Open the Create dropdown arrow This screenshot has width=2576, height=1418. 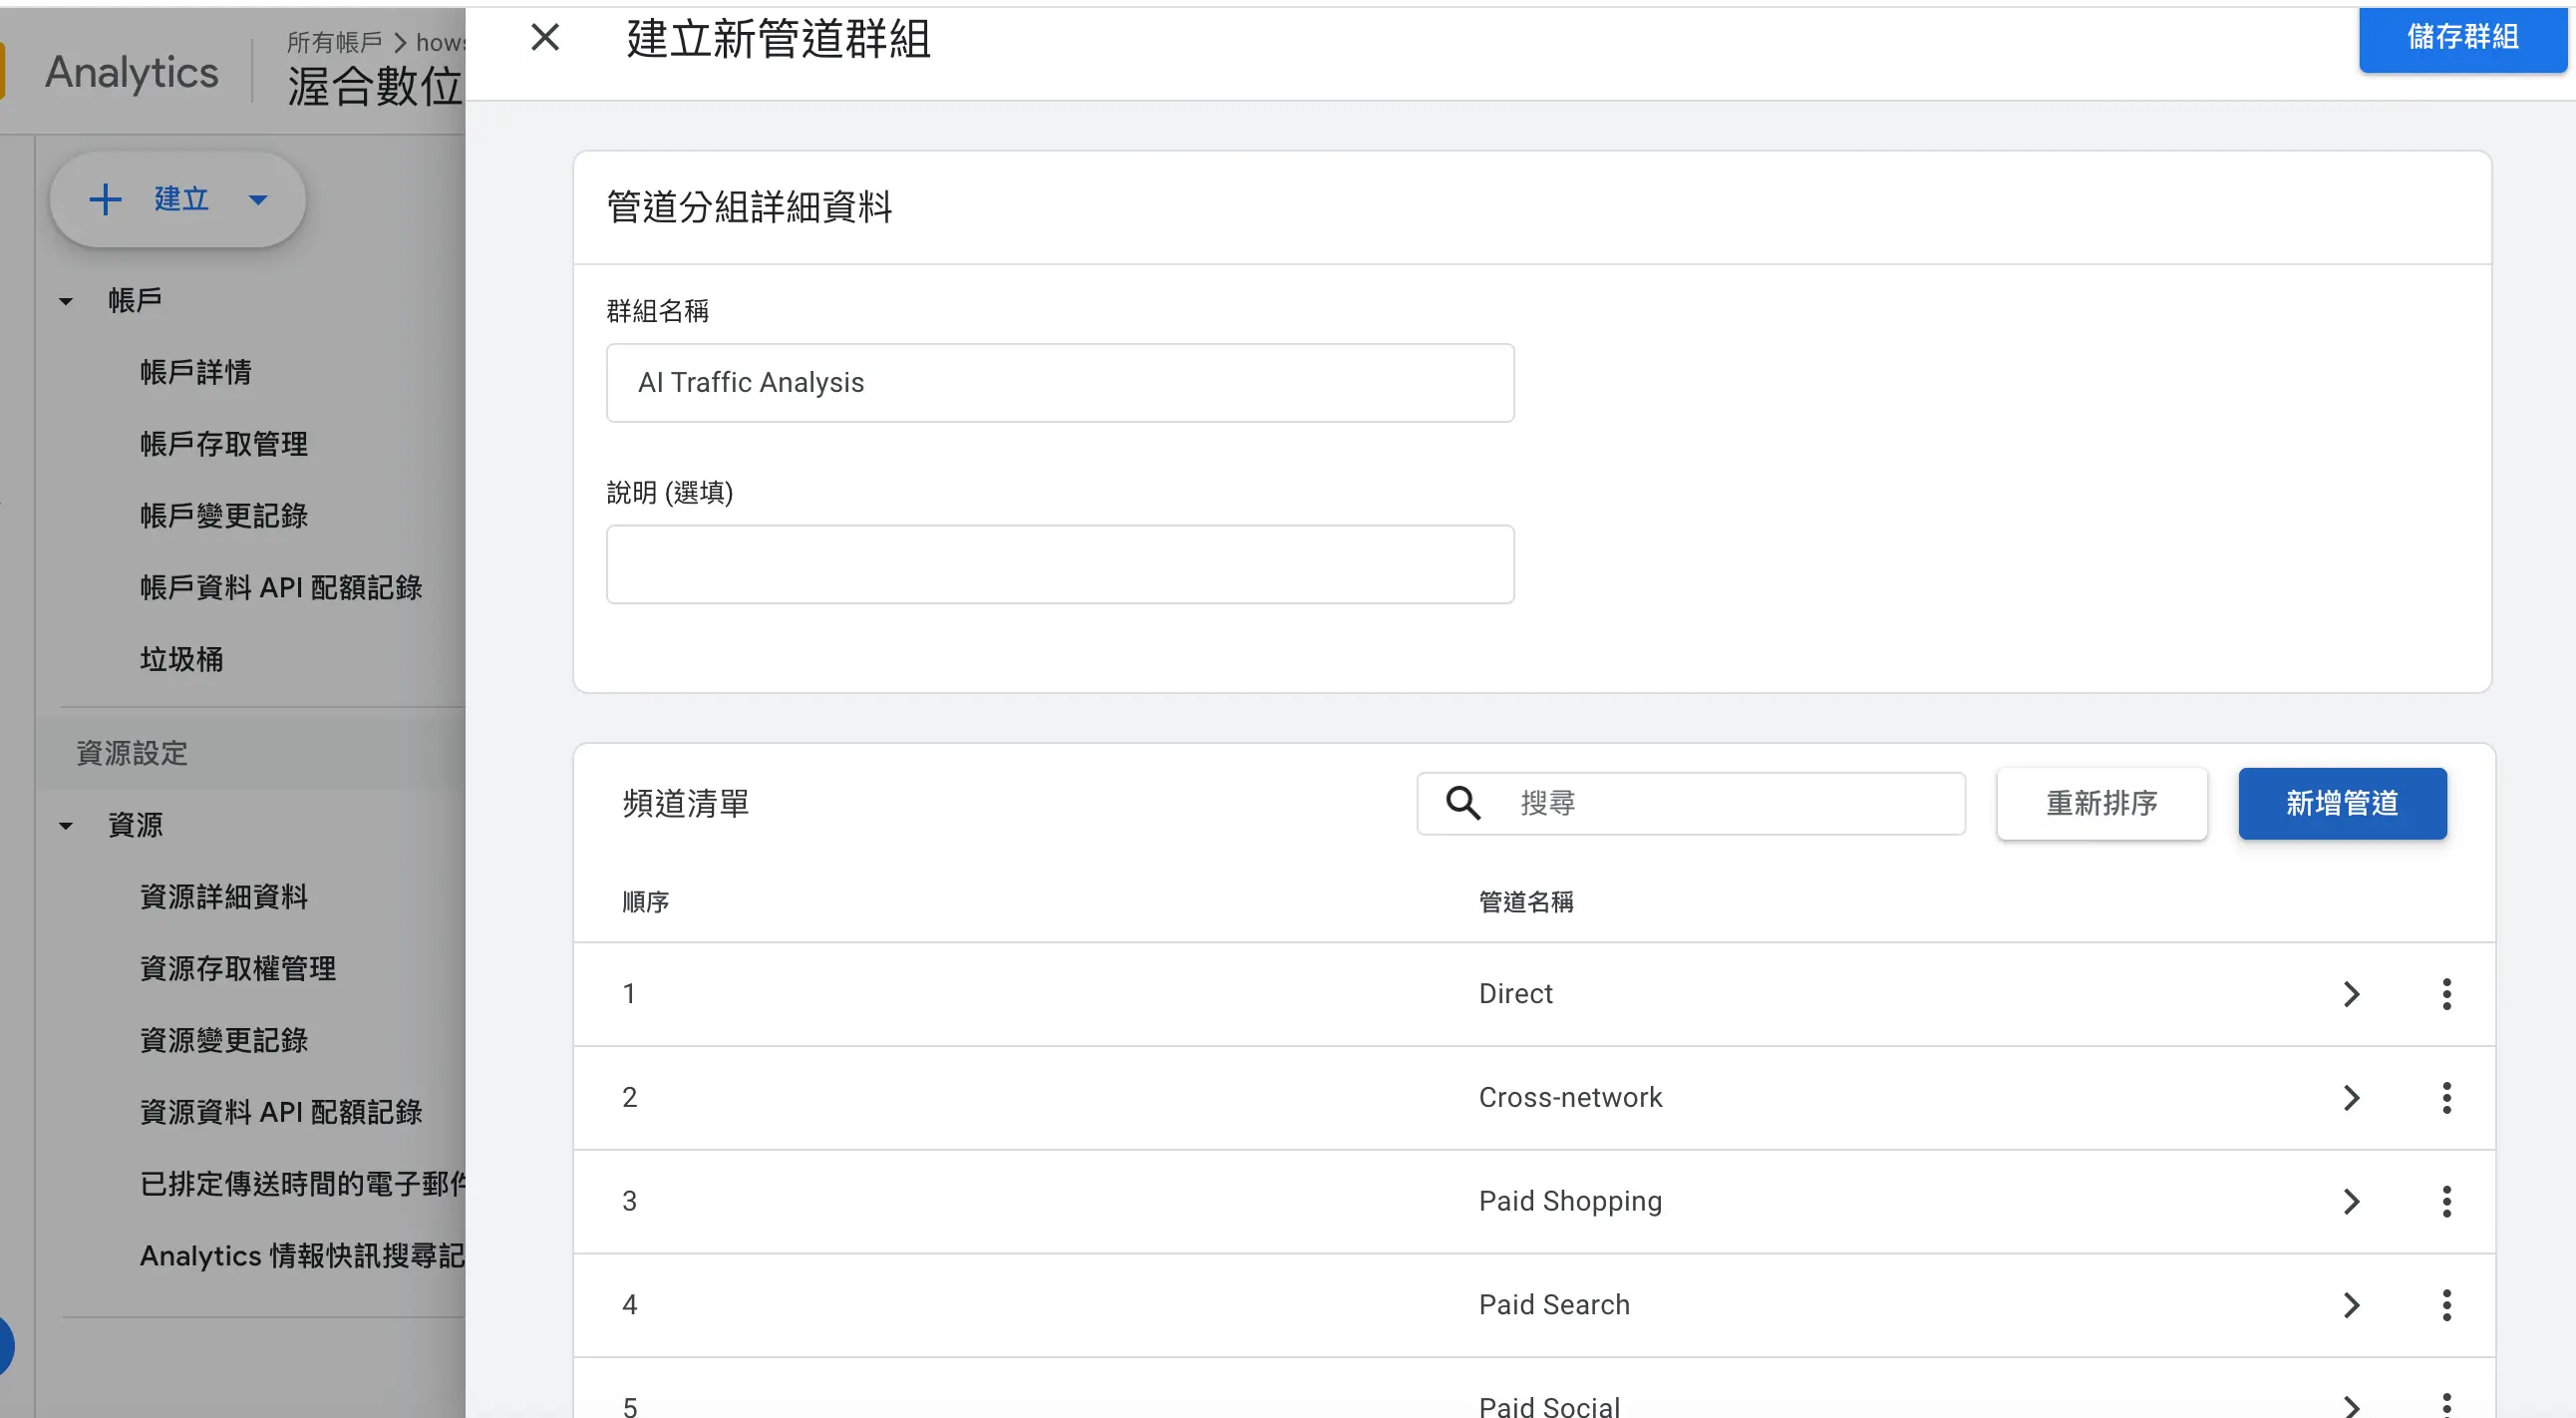(258, 200)
